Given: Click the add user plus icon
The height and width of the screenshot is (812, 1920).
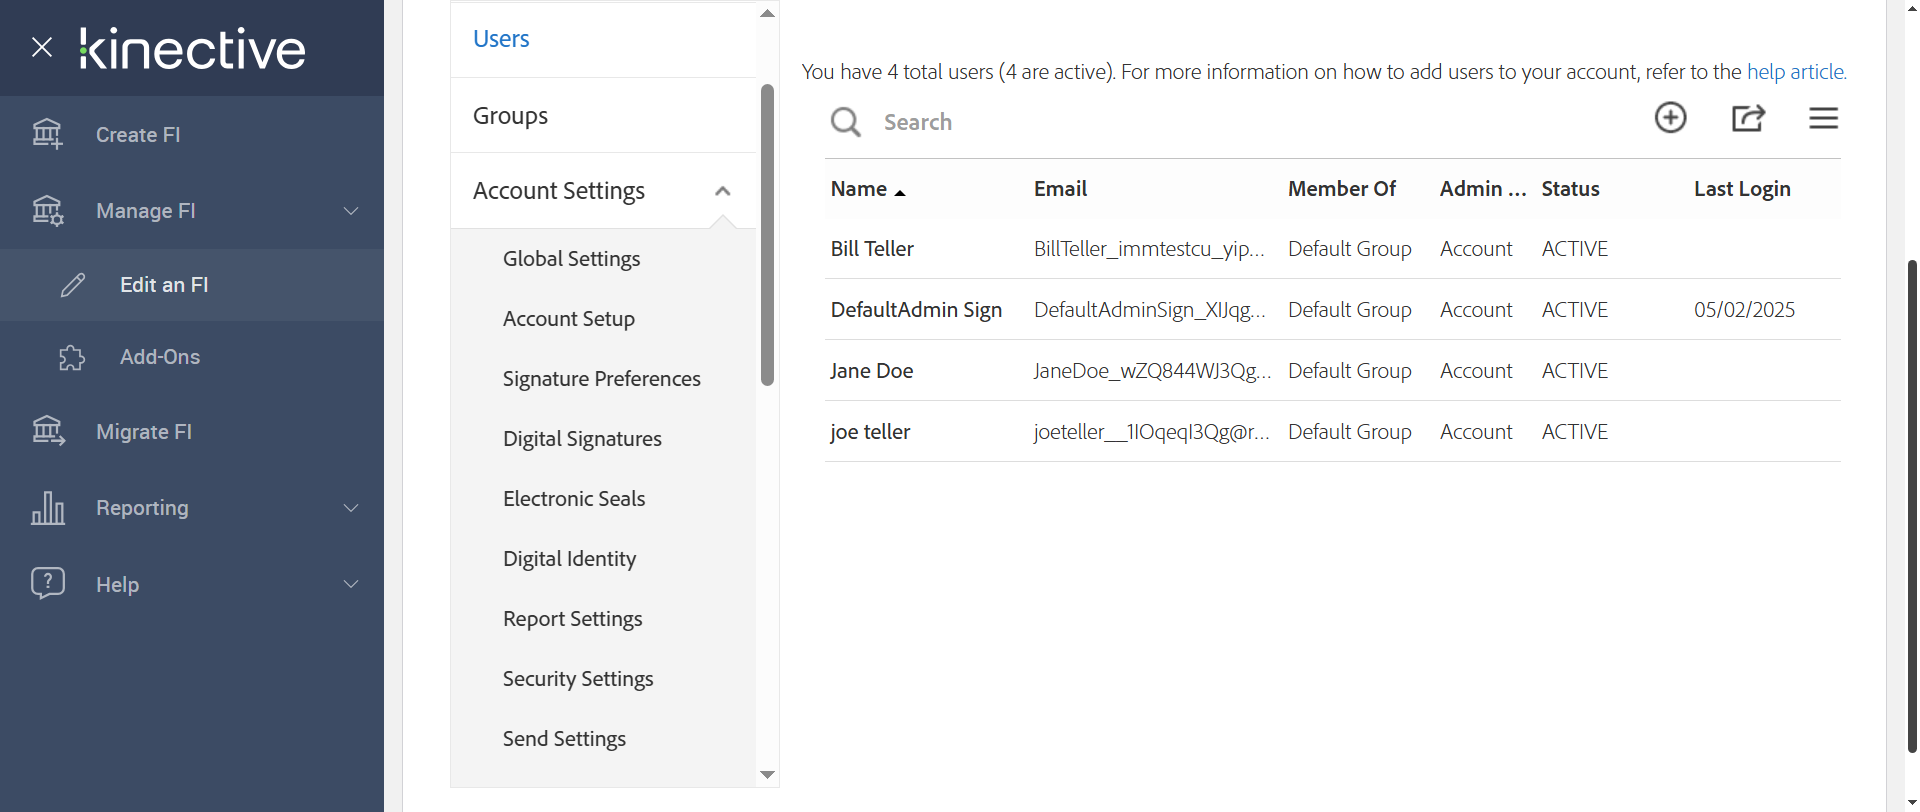Looking at the screenshot, I should click(1670, 118).
